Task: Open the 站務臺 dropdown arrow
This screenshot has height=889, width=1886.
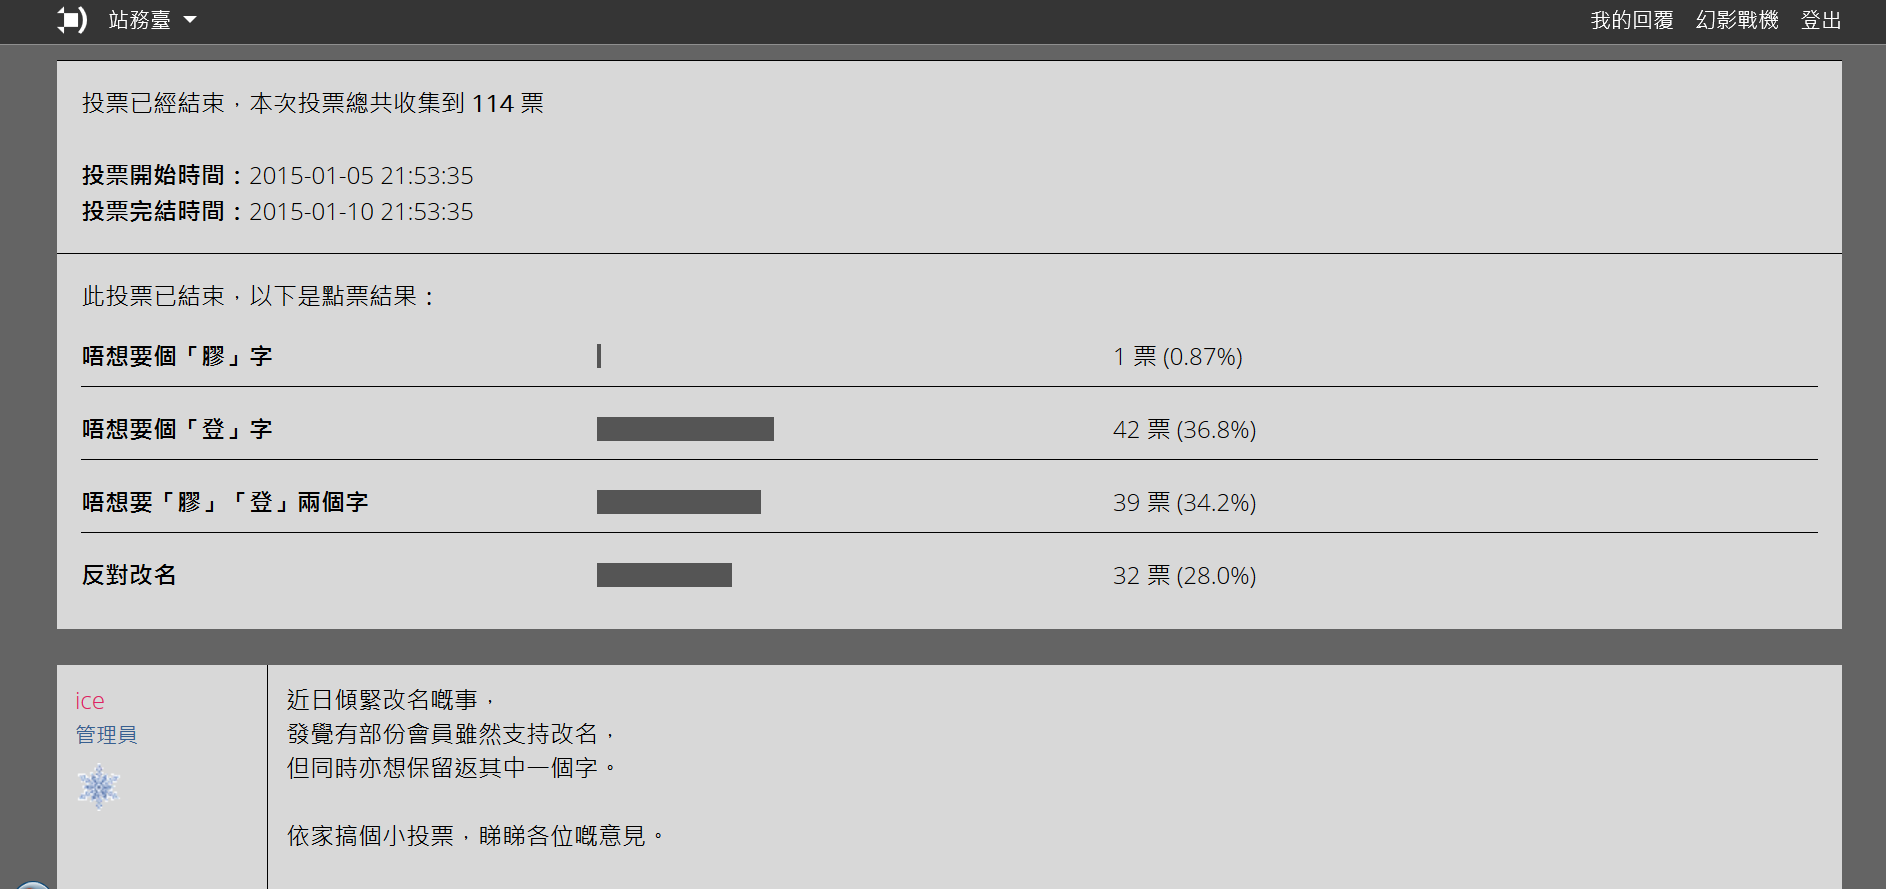Action: click(x=190, y=20)
